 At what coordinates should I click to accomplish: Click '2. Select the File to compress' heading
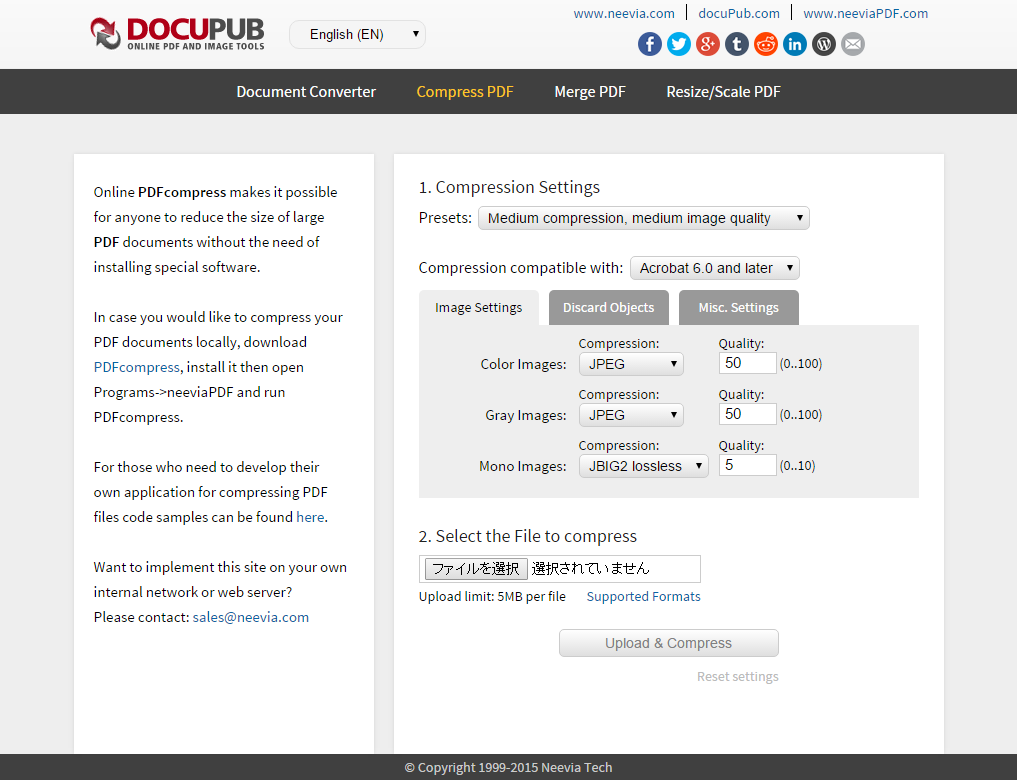[x=528, y=536]
